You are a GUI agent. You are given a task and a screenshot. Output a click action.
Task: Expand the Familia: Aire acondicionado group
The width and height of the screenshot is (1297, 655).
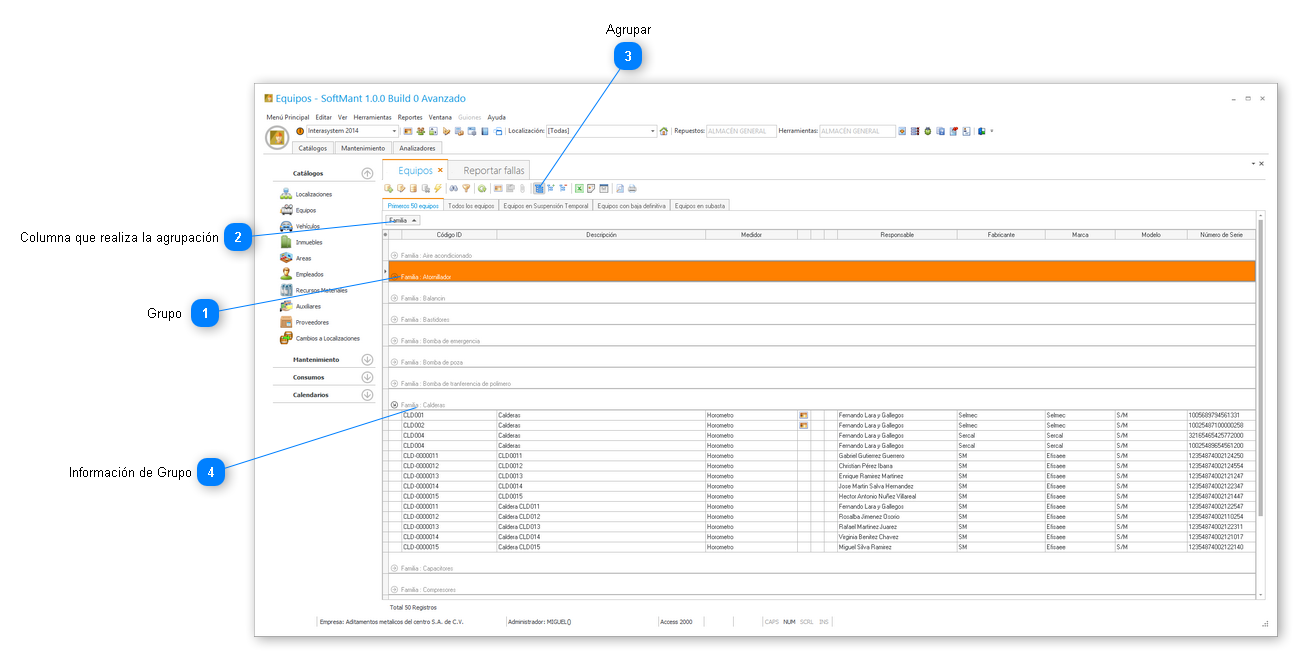[394, 255]
